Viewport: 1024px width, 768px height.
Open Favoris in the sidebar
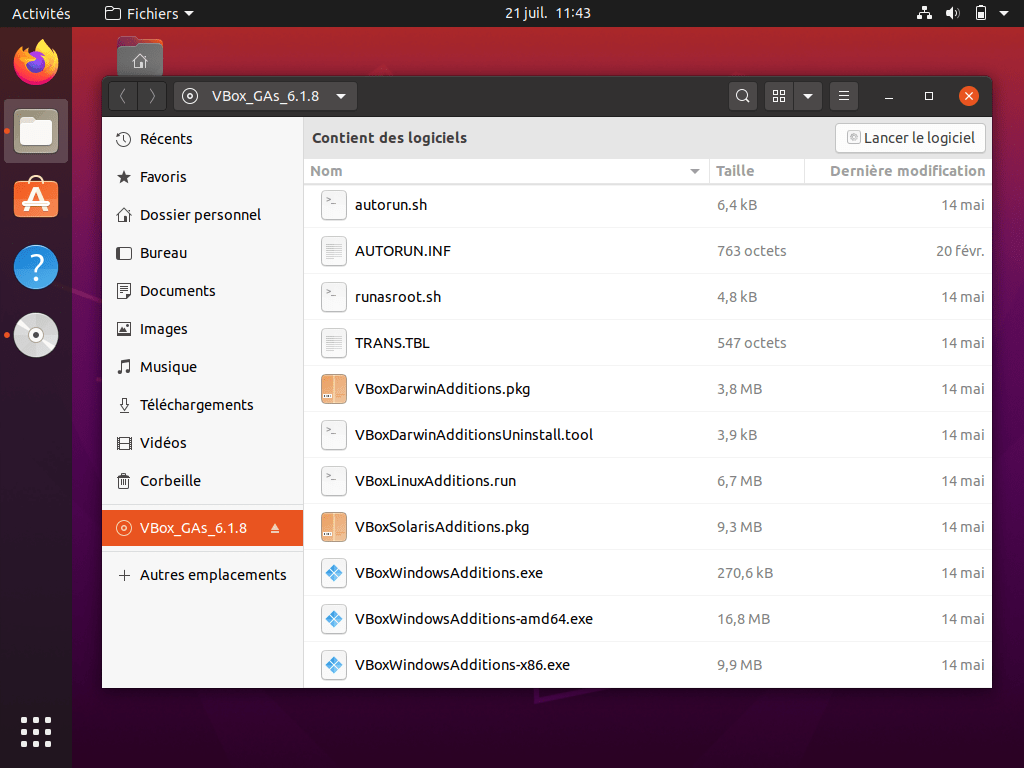[202, 177]
